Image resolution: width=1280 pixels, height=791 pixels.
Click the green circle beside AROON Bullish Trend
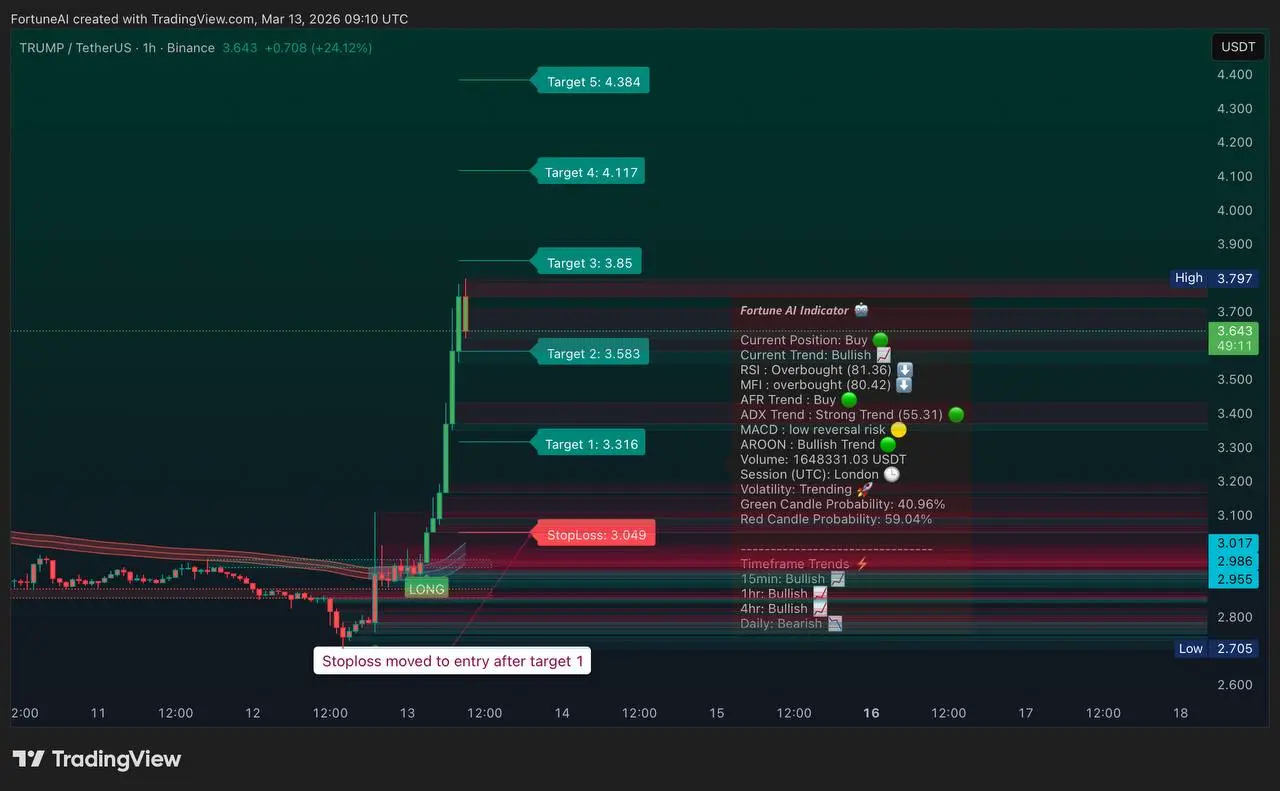click(887, 444)
